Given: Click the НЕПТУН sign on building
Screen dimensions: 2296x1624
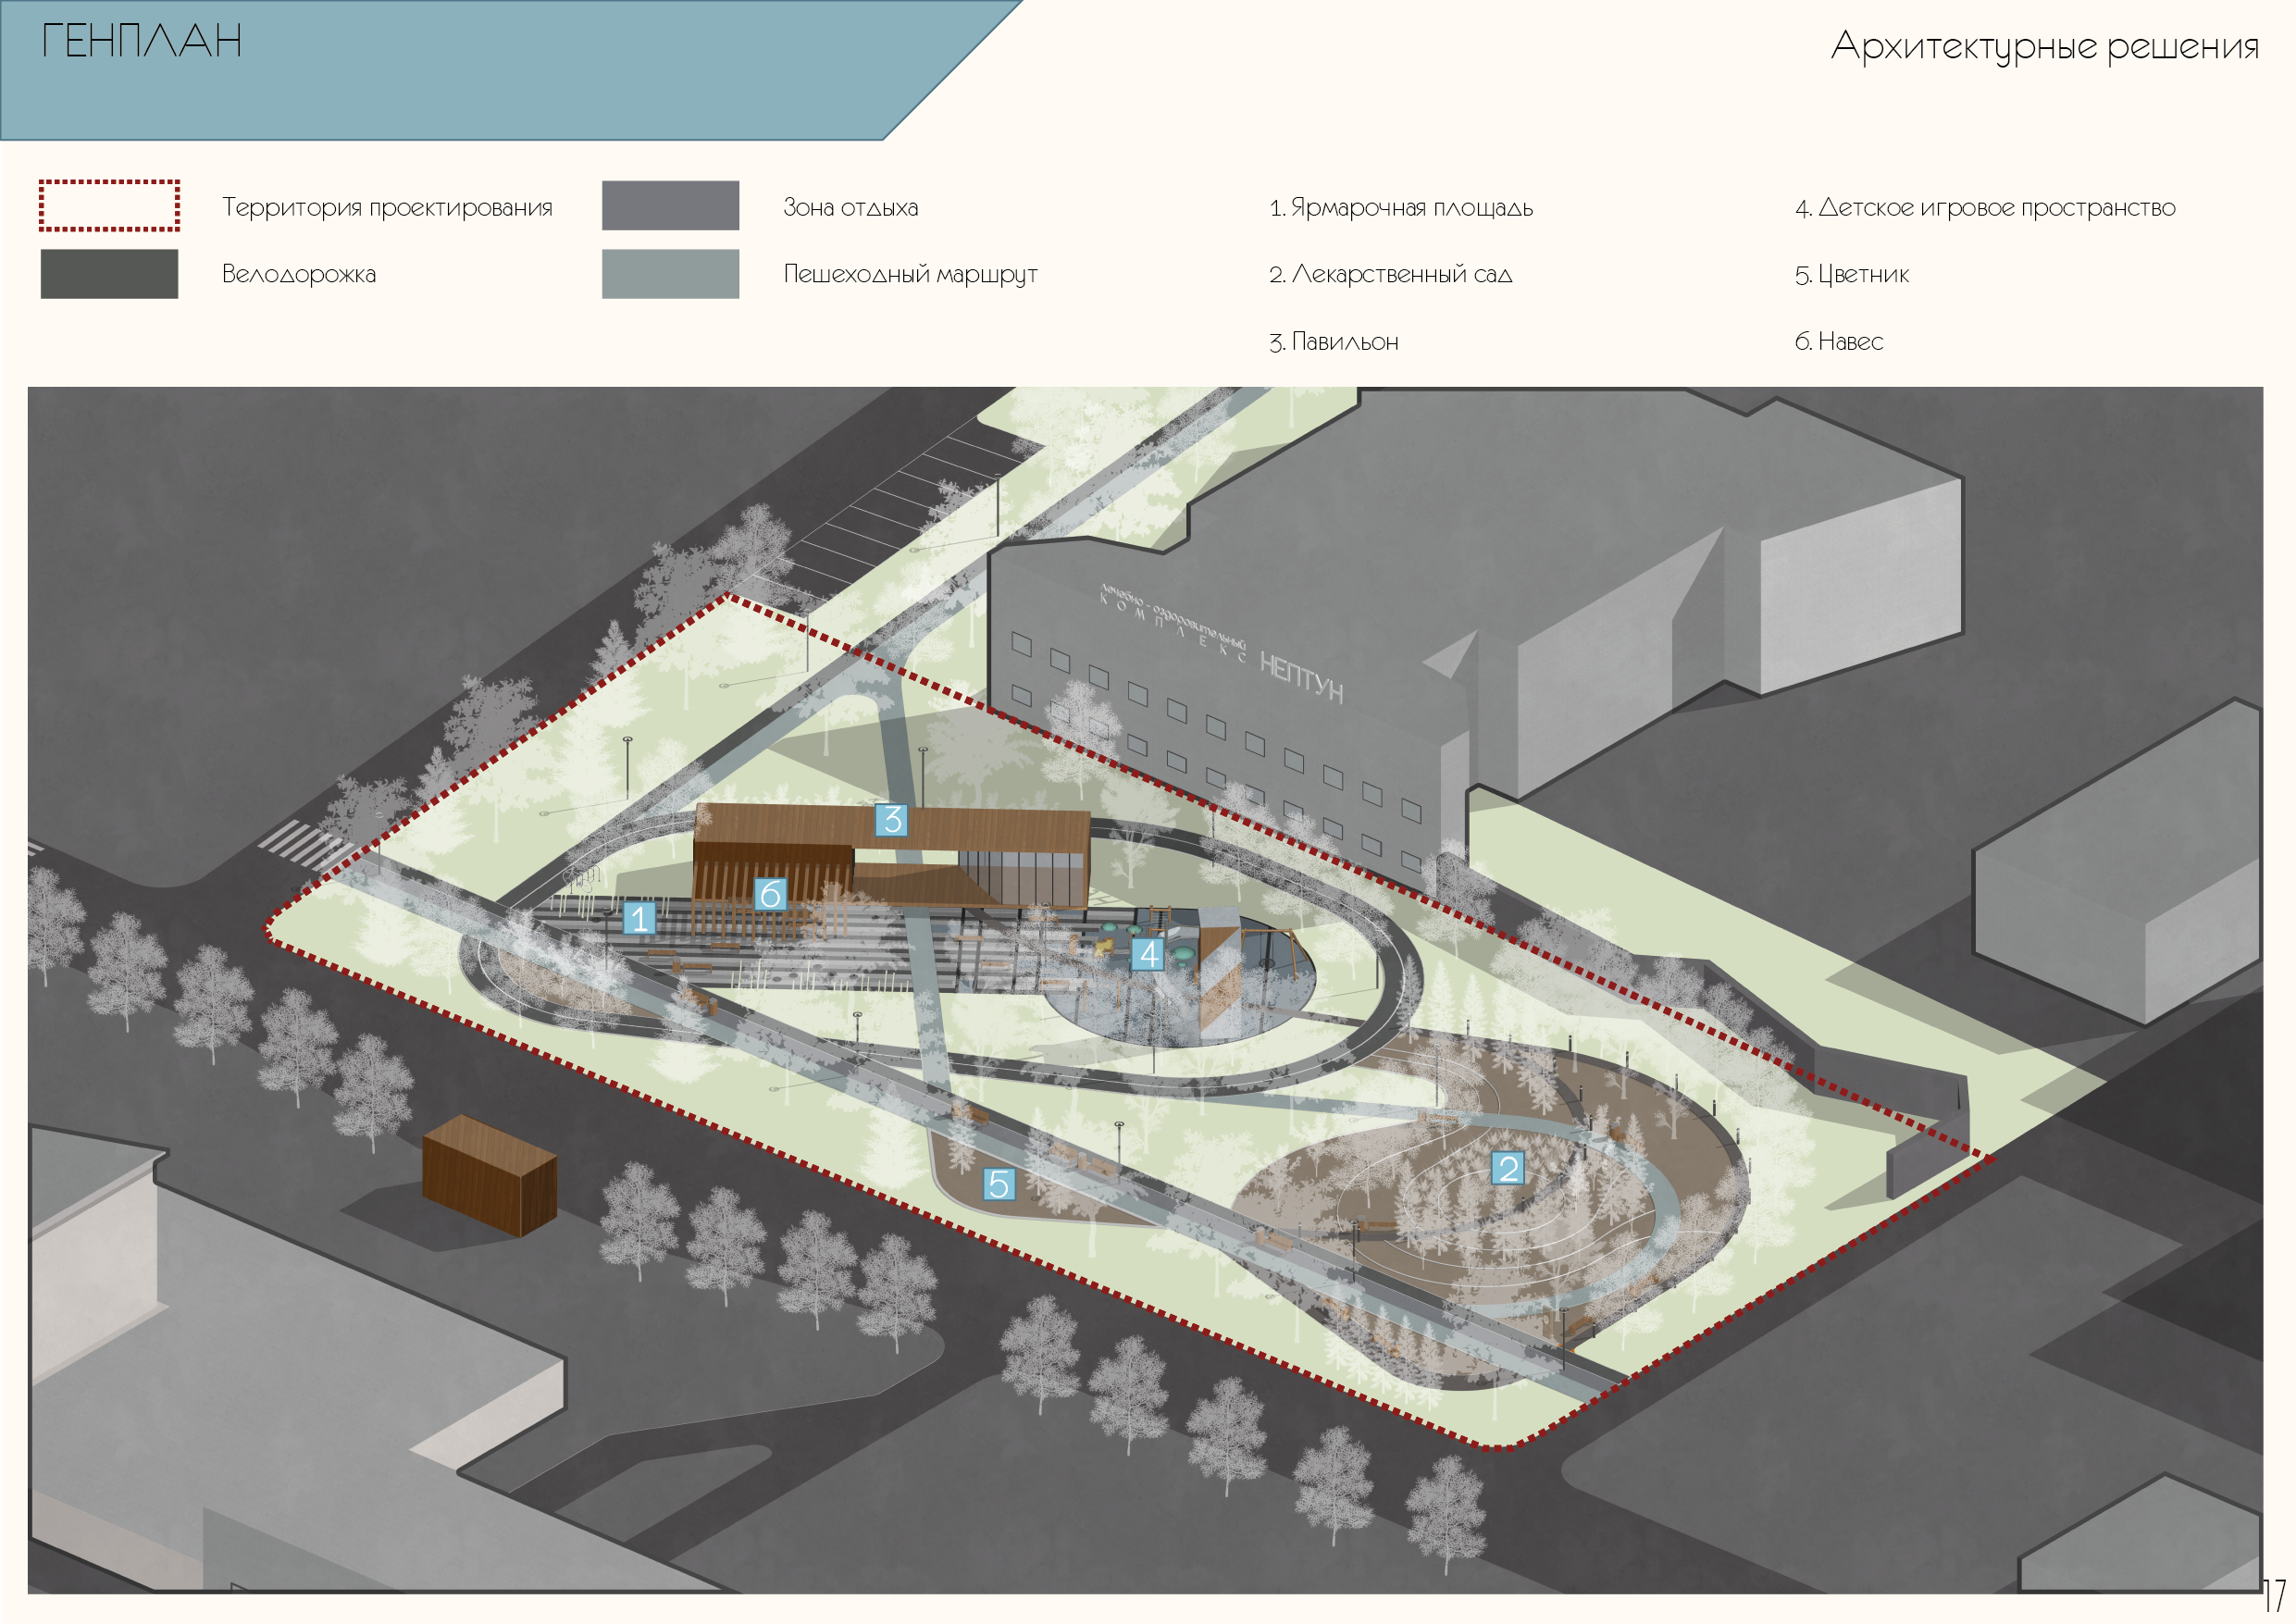Looking at the screenshot, I should pyautogui.click(x=1300, y=677).
